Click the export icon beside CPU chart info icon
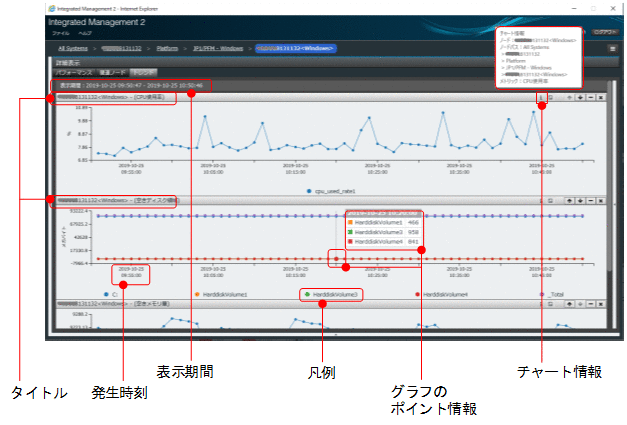Image resolution: width=627 pixels, height=425 pixels. (551, 98)
